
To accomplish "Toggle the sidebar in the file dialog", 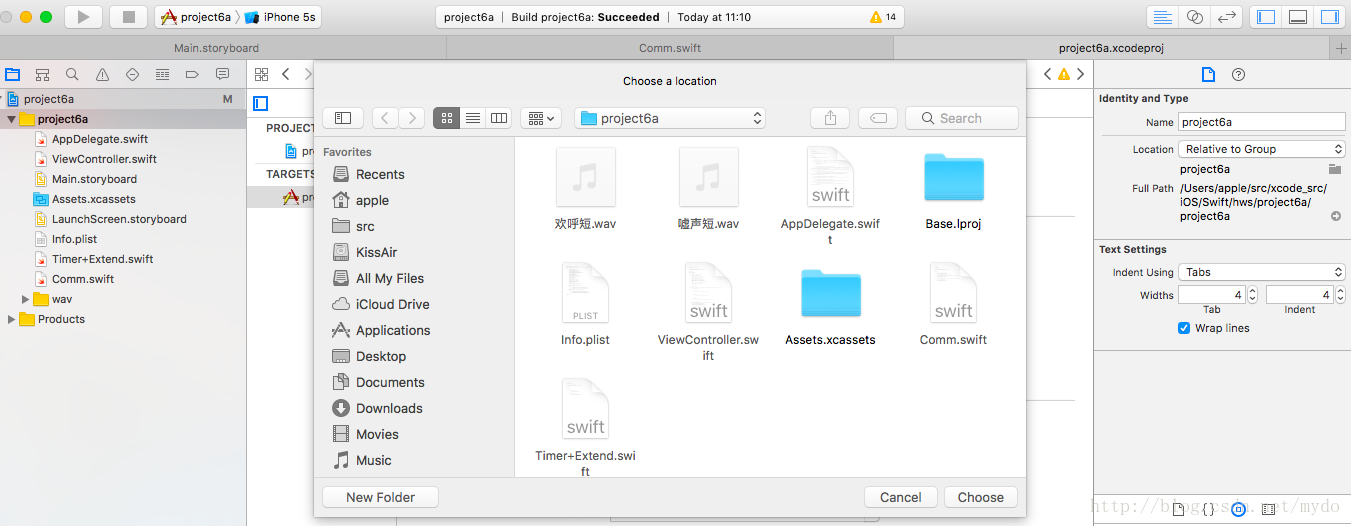I will 343,118.
